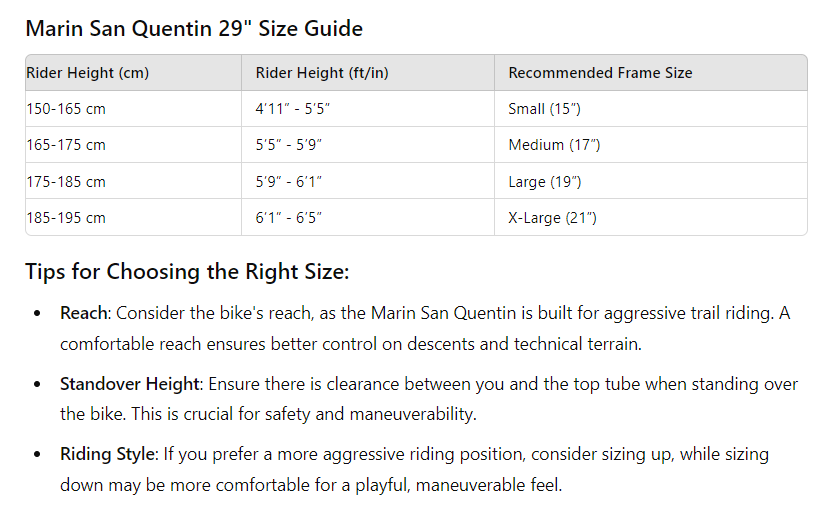Select the "X-Large (21")" frame size cell
Screen dimensions: 825x512
tap(552, 218)
